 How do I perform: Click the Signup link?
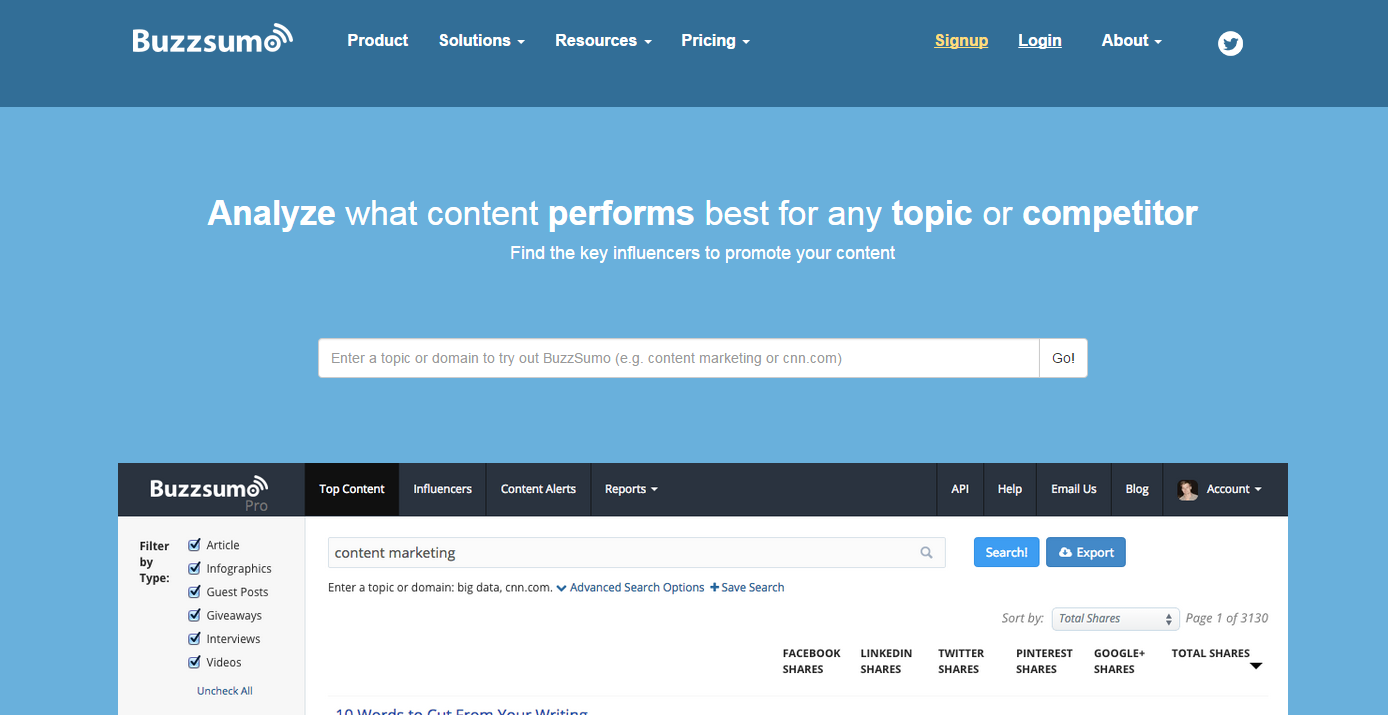(x=961, y=40)
